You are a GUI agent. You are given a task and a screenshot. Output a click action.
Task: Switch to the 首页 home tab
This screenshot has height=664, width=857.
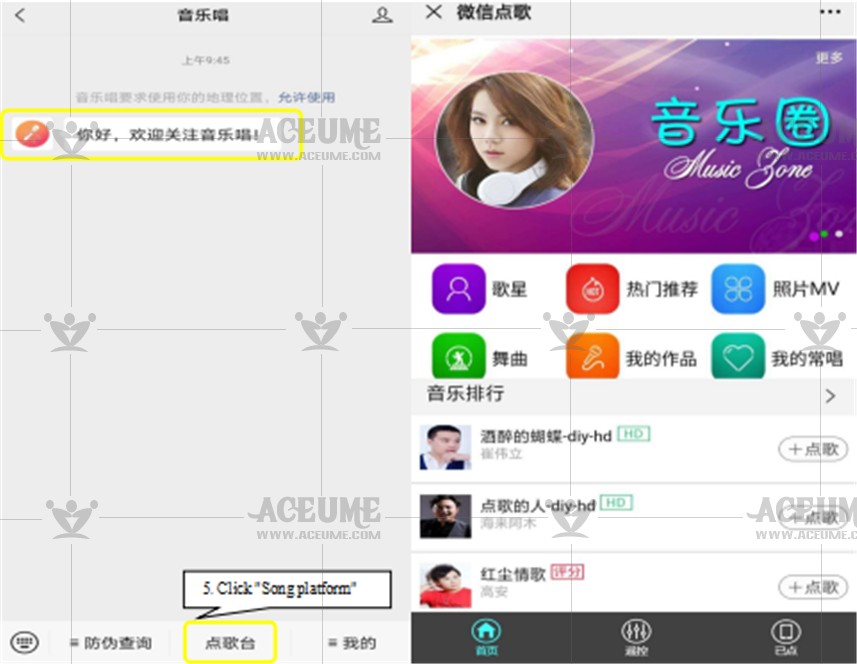click(486, 636)
